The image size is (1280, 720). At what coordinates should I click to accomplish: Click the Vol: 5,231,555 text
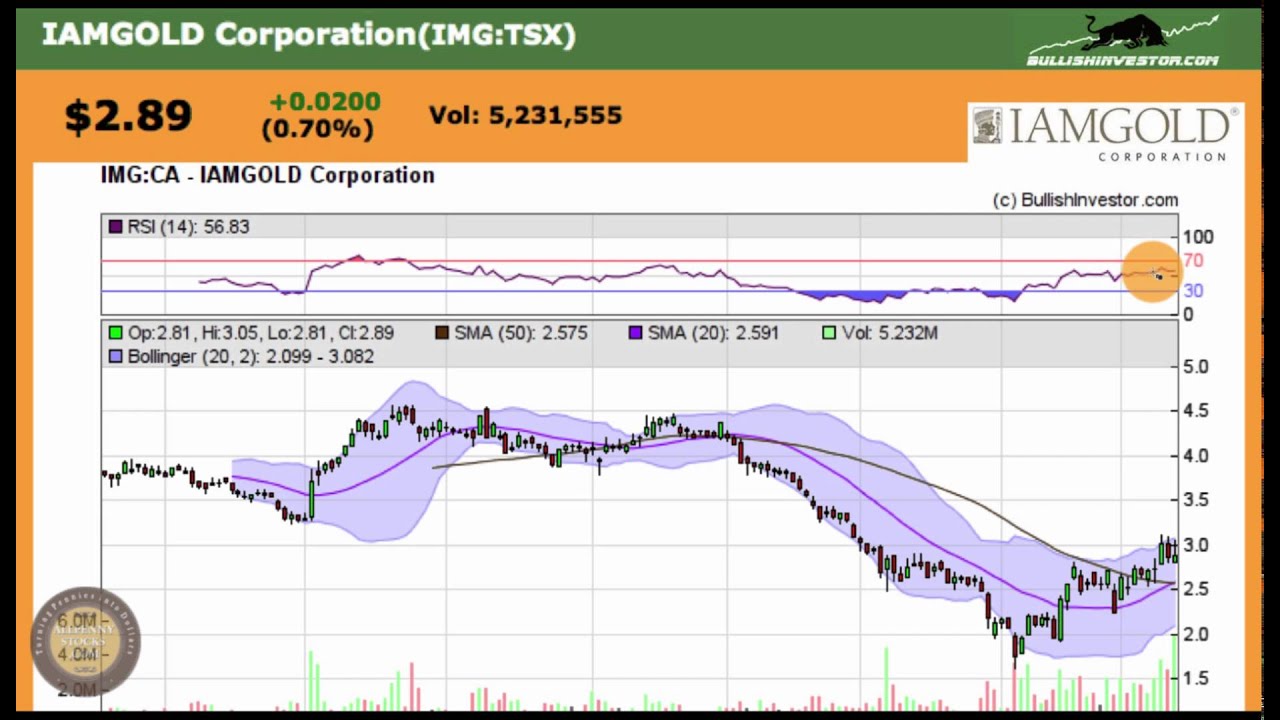click(526, 116)
